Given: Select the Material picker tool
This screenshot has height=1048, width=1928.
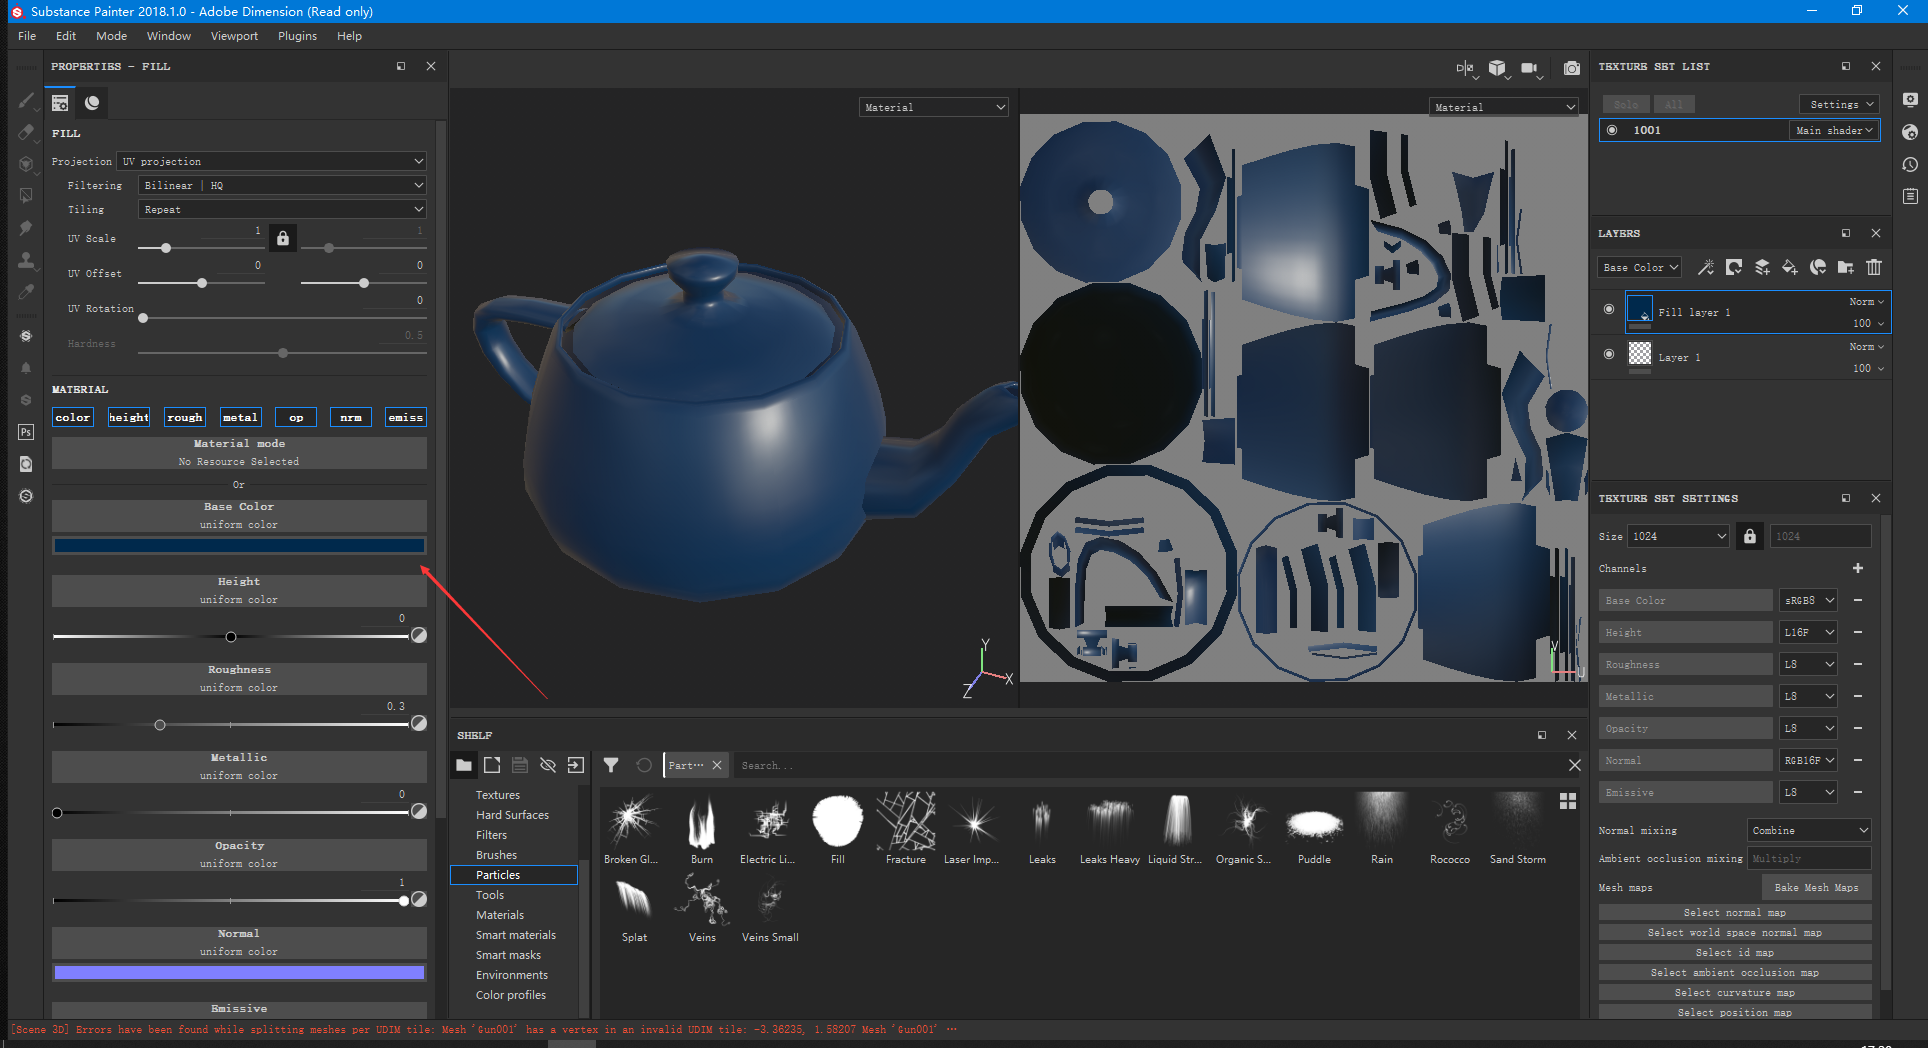Looking at the screenshot, I should pyautogui.click(x=26, y=292).
